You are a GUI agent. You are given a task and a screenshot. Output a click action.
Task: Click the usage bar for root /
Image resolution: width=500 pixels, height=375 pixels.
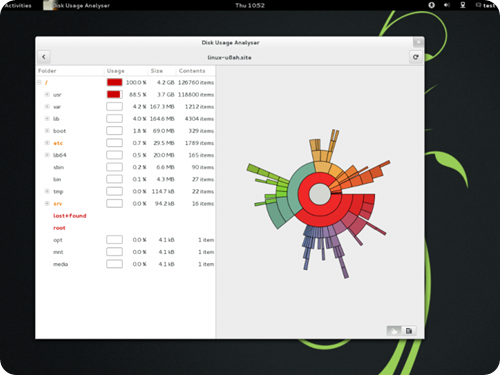click(114, 82)
